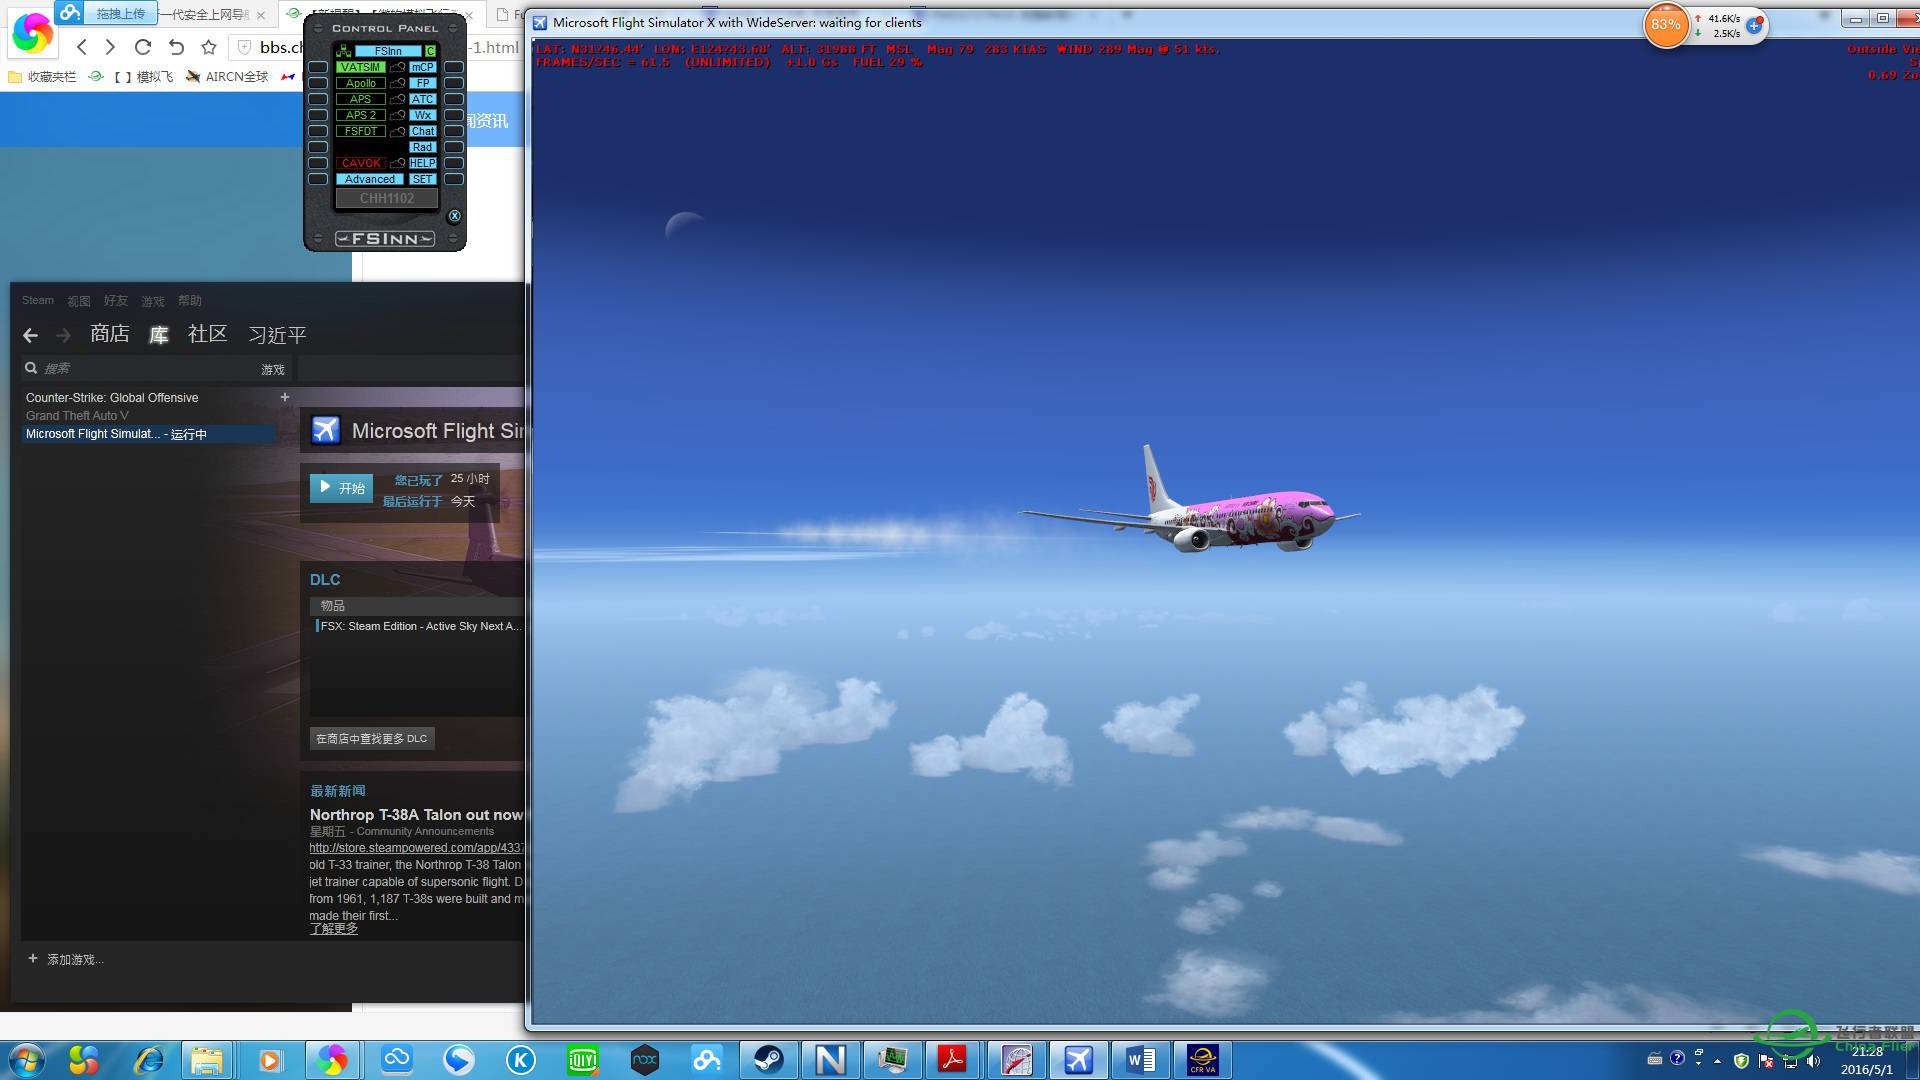Screen dimensions: 1920x1080
Task: Select Grand Theft Auto V in library
Action: [77, 416]
